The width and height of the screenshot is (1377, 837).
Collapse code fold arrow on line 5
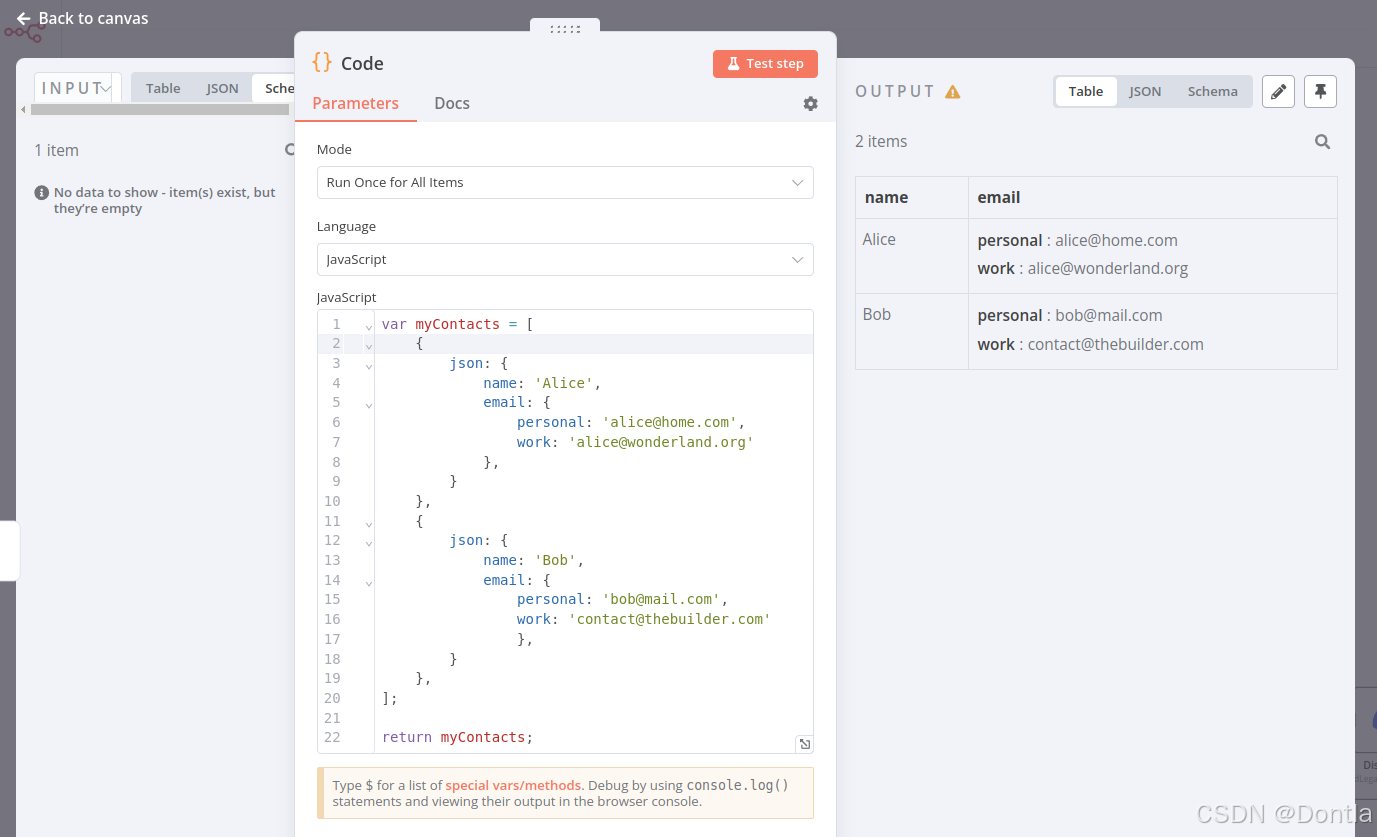(368, 405)
